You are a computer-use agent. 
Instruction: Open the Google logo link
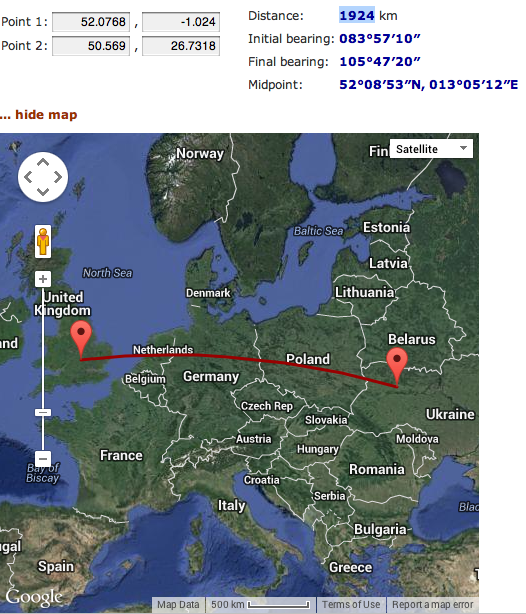coord(34,597)
